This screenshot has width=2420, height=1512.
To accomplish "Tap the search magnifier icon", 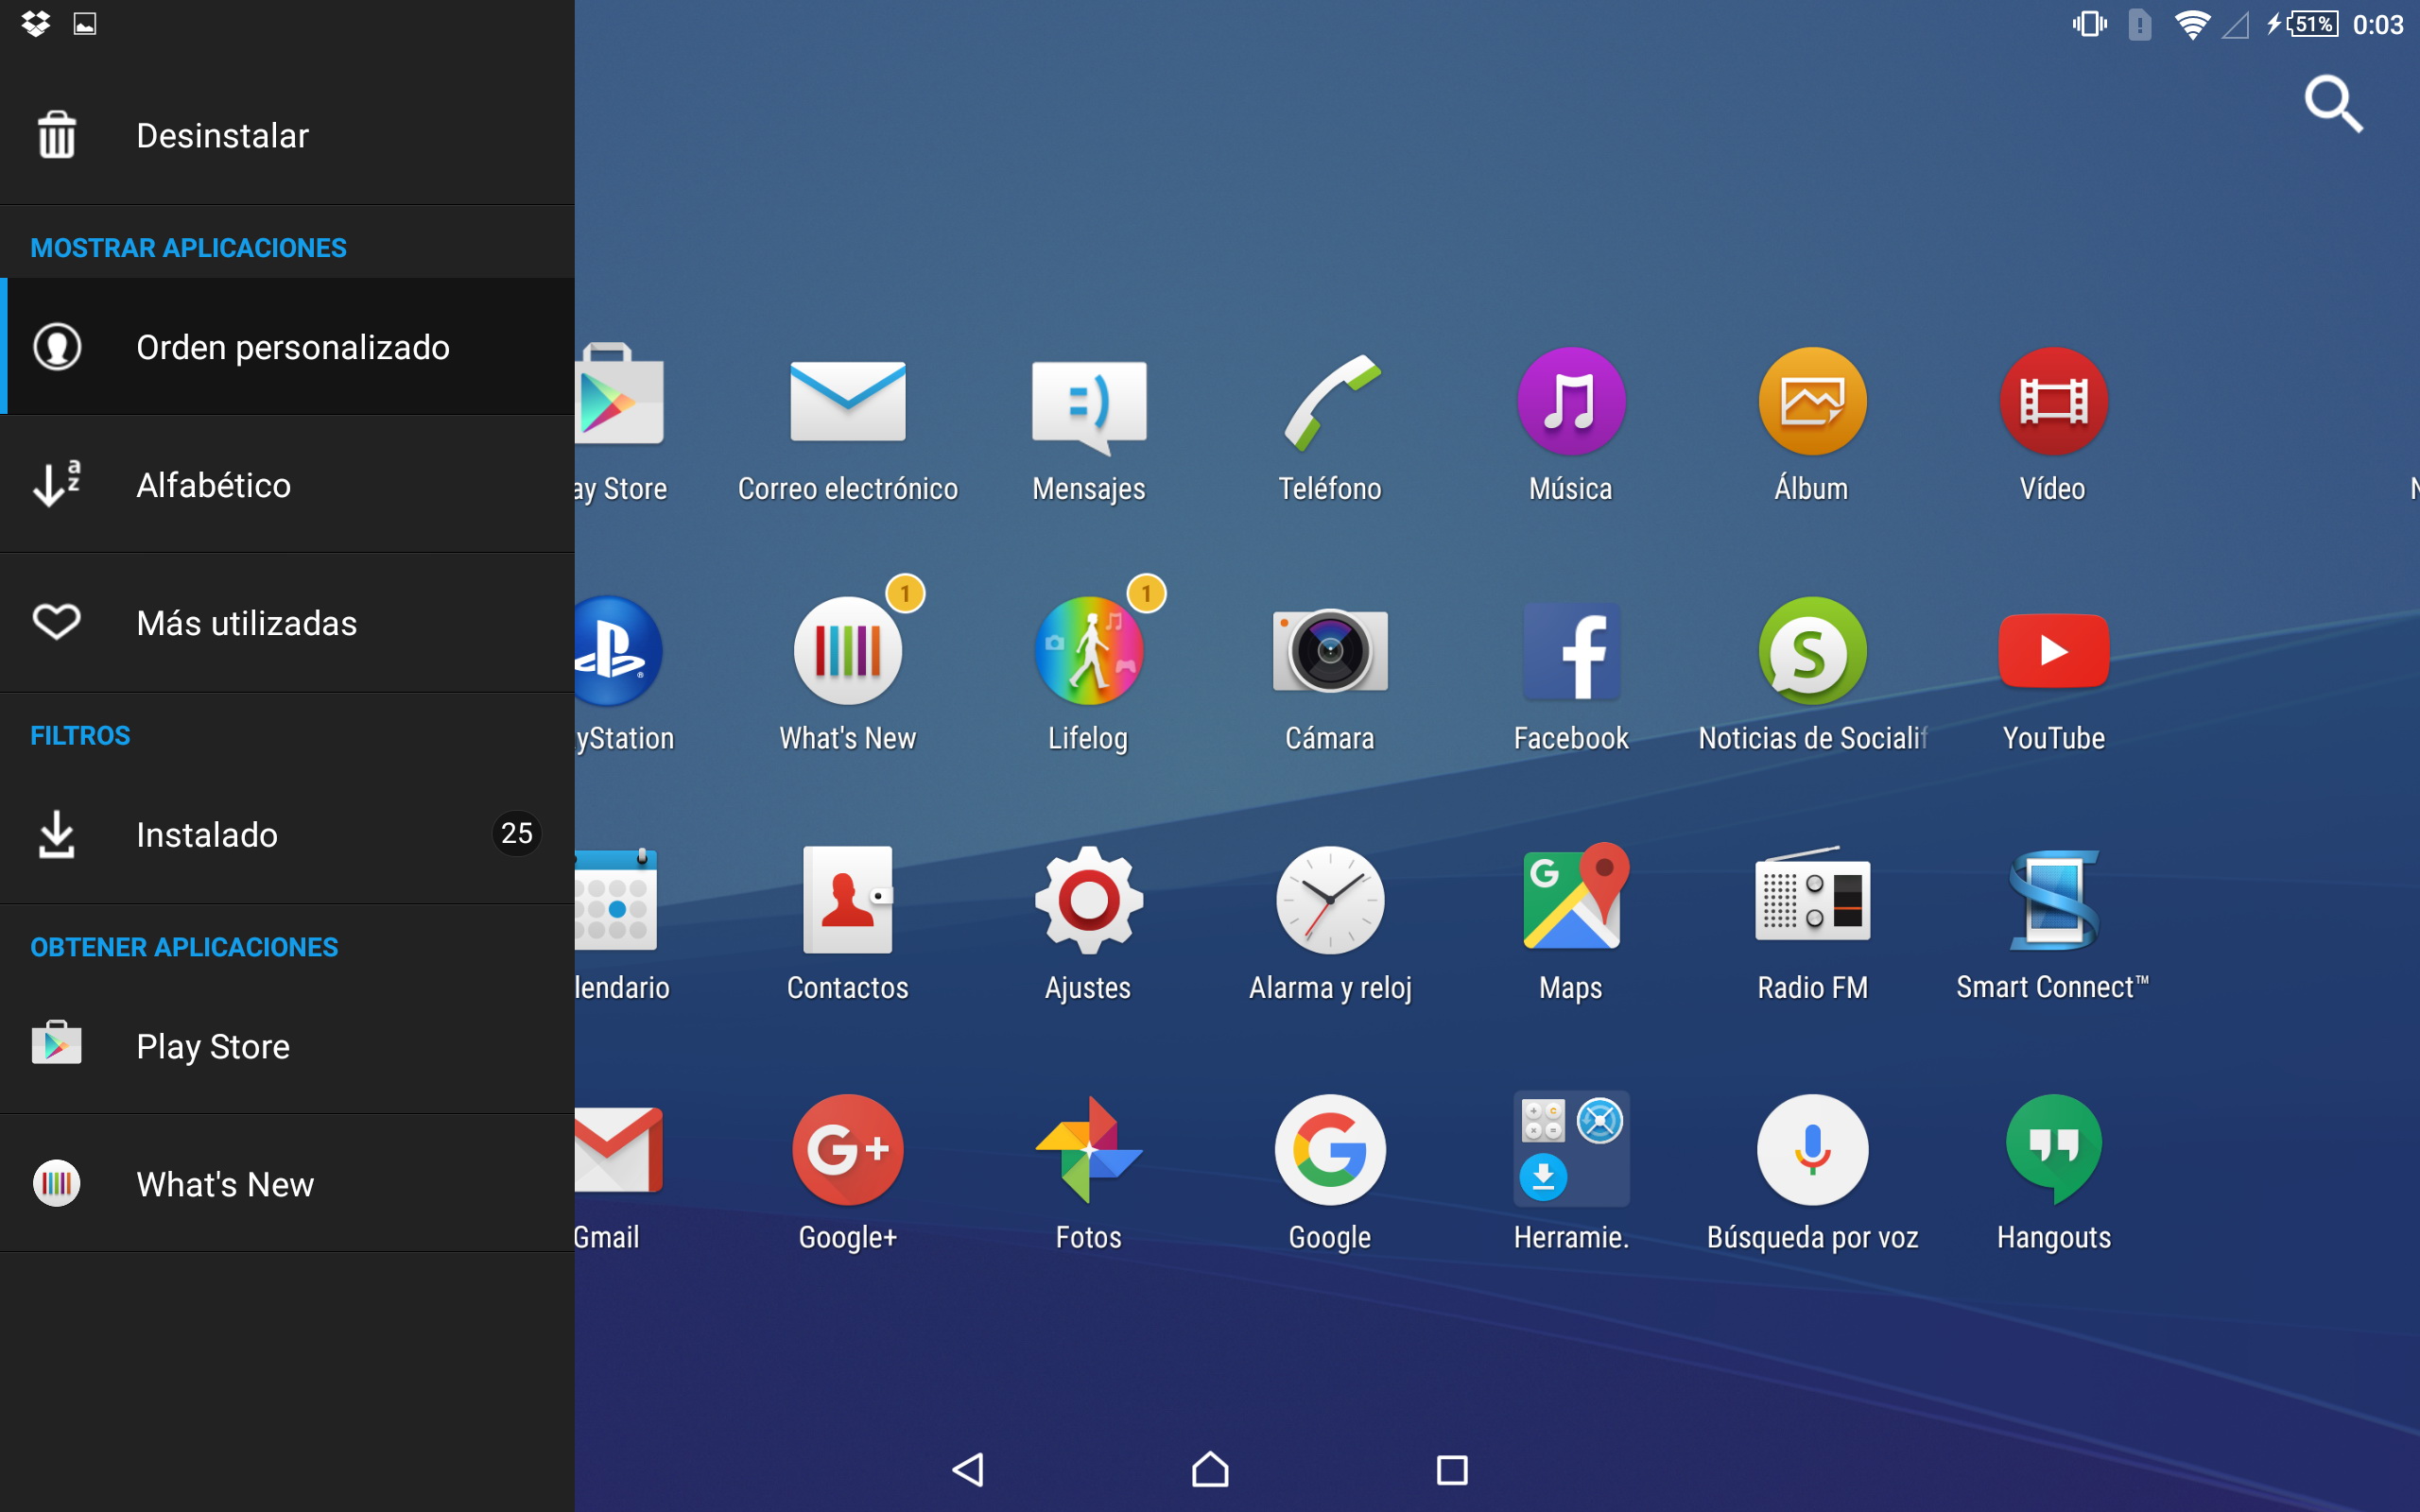I will tap(2333, 103).
